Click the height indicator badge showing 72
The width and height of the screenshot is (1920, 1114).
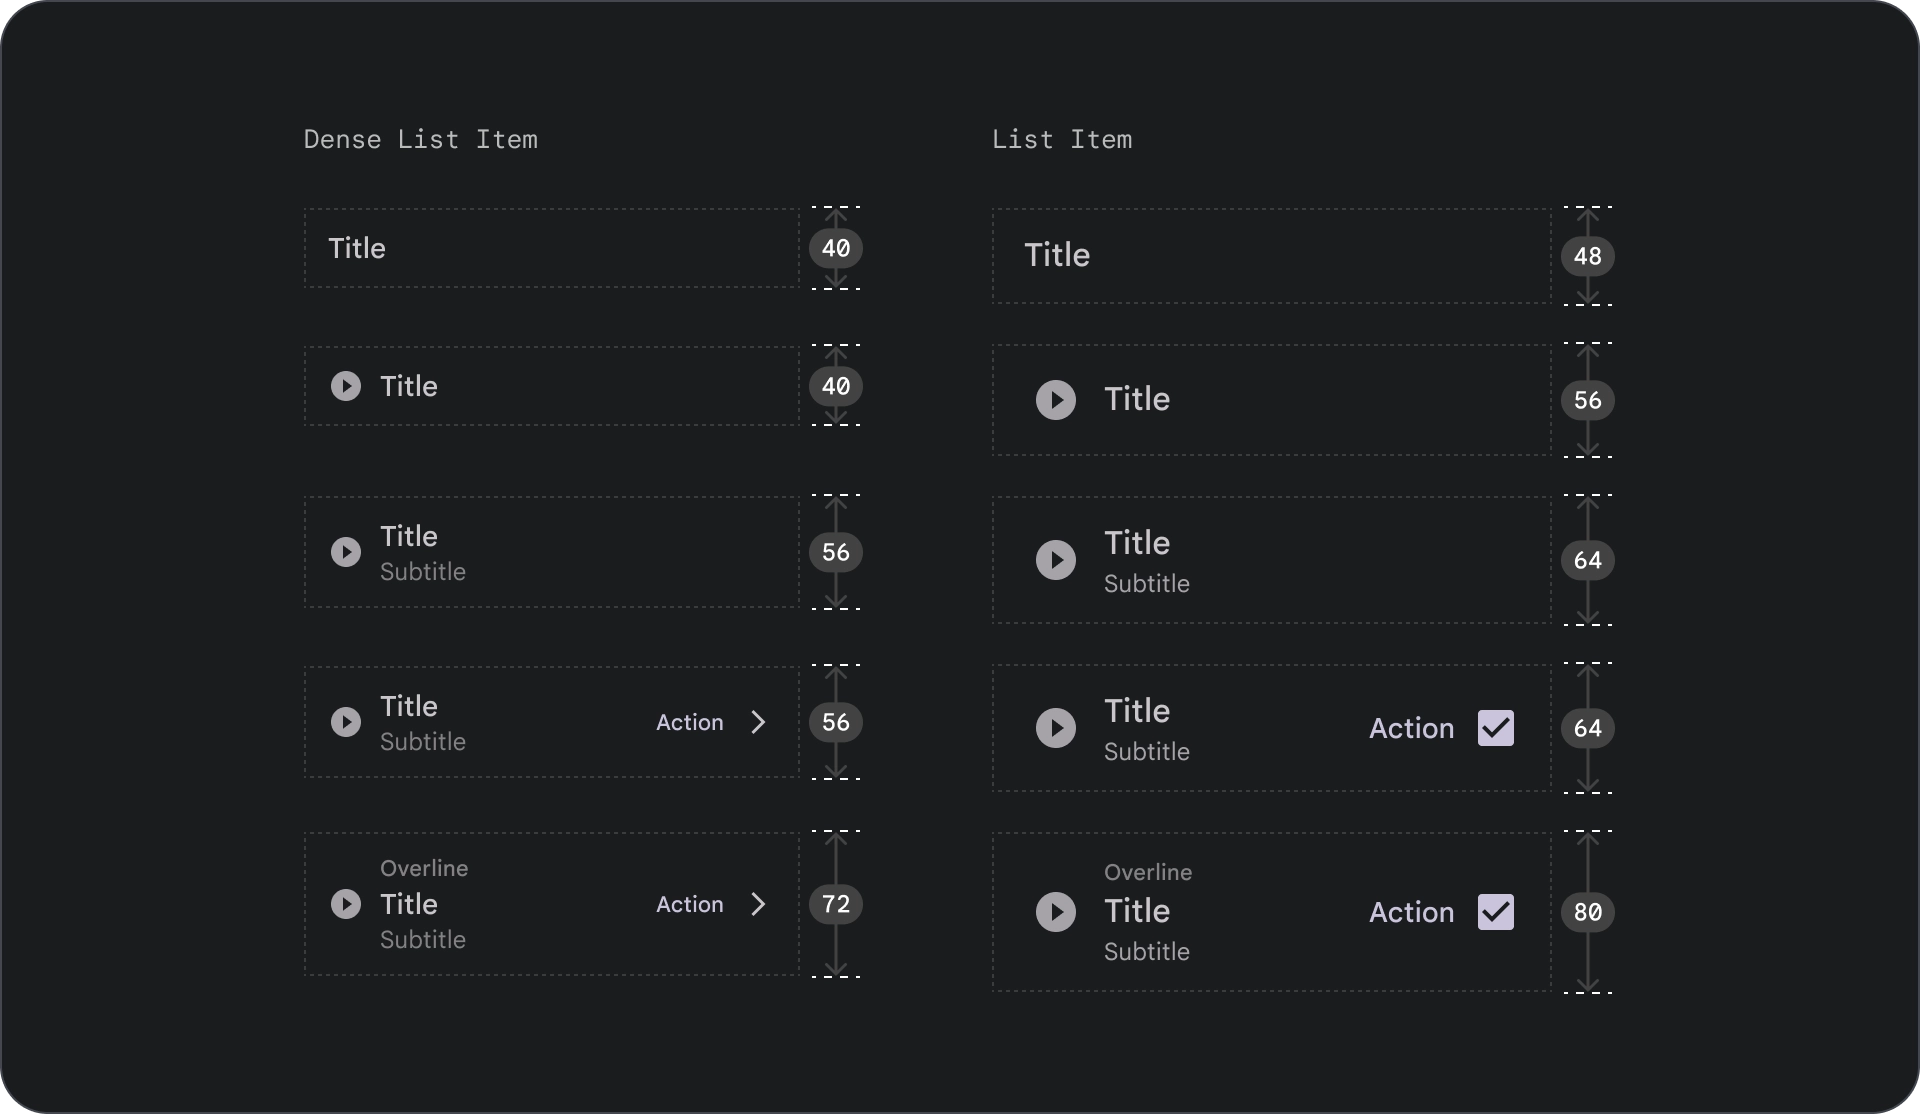[834, 903]
